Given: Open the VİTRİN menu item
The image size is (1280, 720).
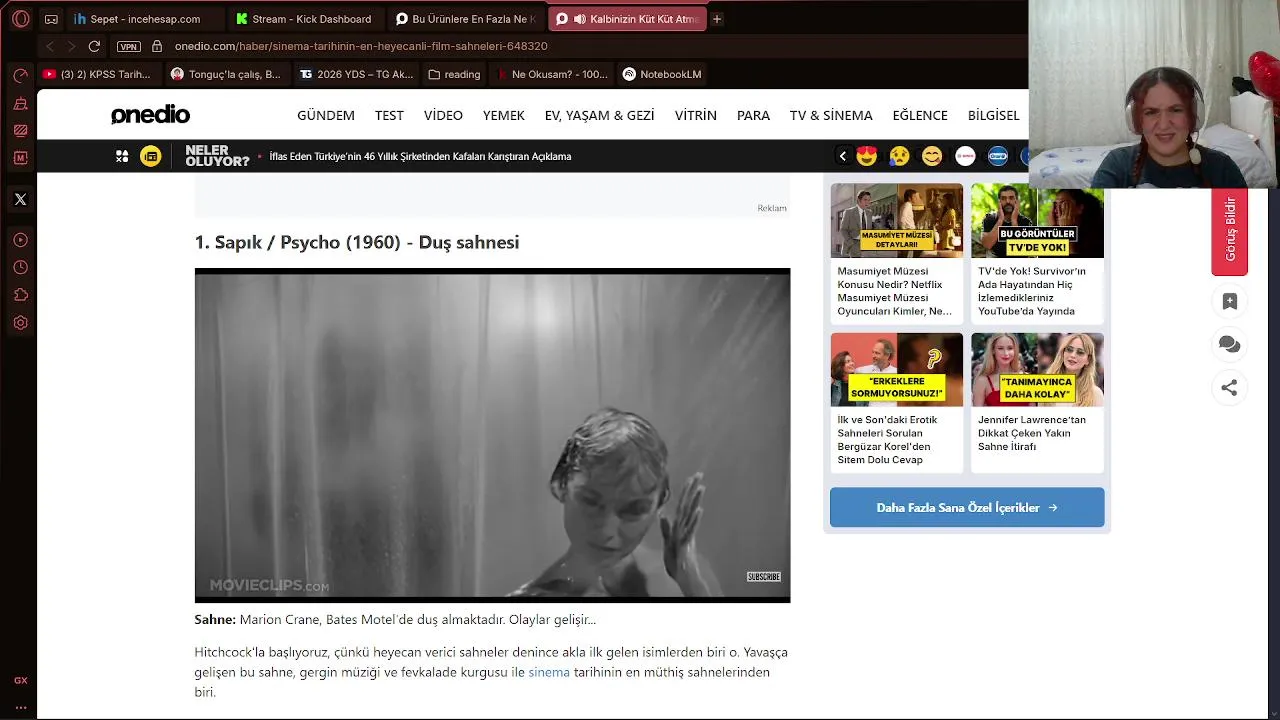Looking at the screenshot, I should coord(696,115).
